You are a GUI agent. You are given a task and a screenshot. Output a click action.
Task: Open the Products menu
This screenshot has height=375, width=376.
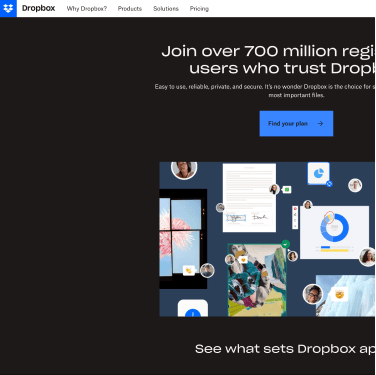coord(130,9)
